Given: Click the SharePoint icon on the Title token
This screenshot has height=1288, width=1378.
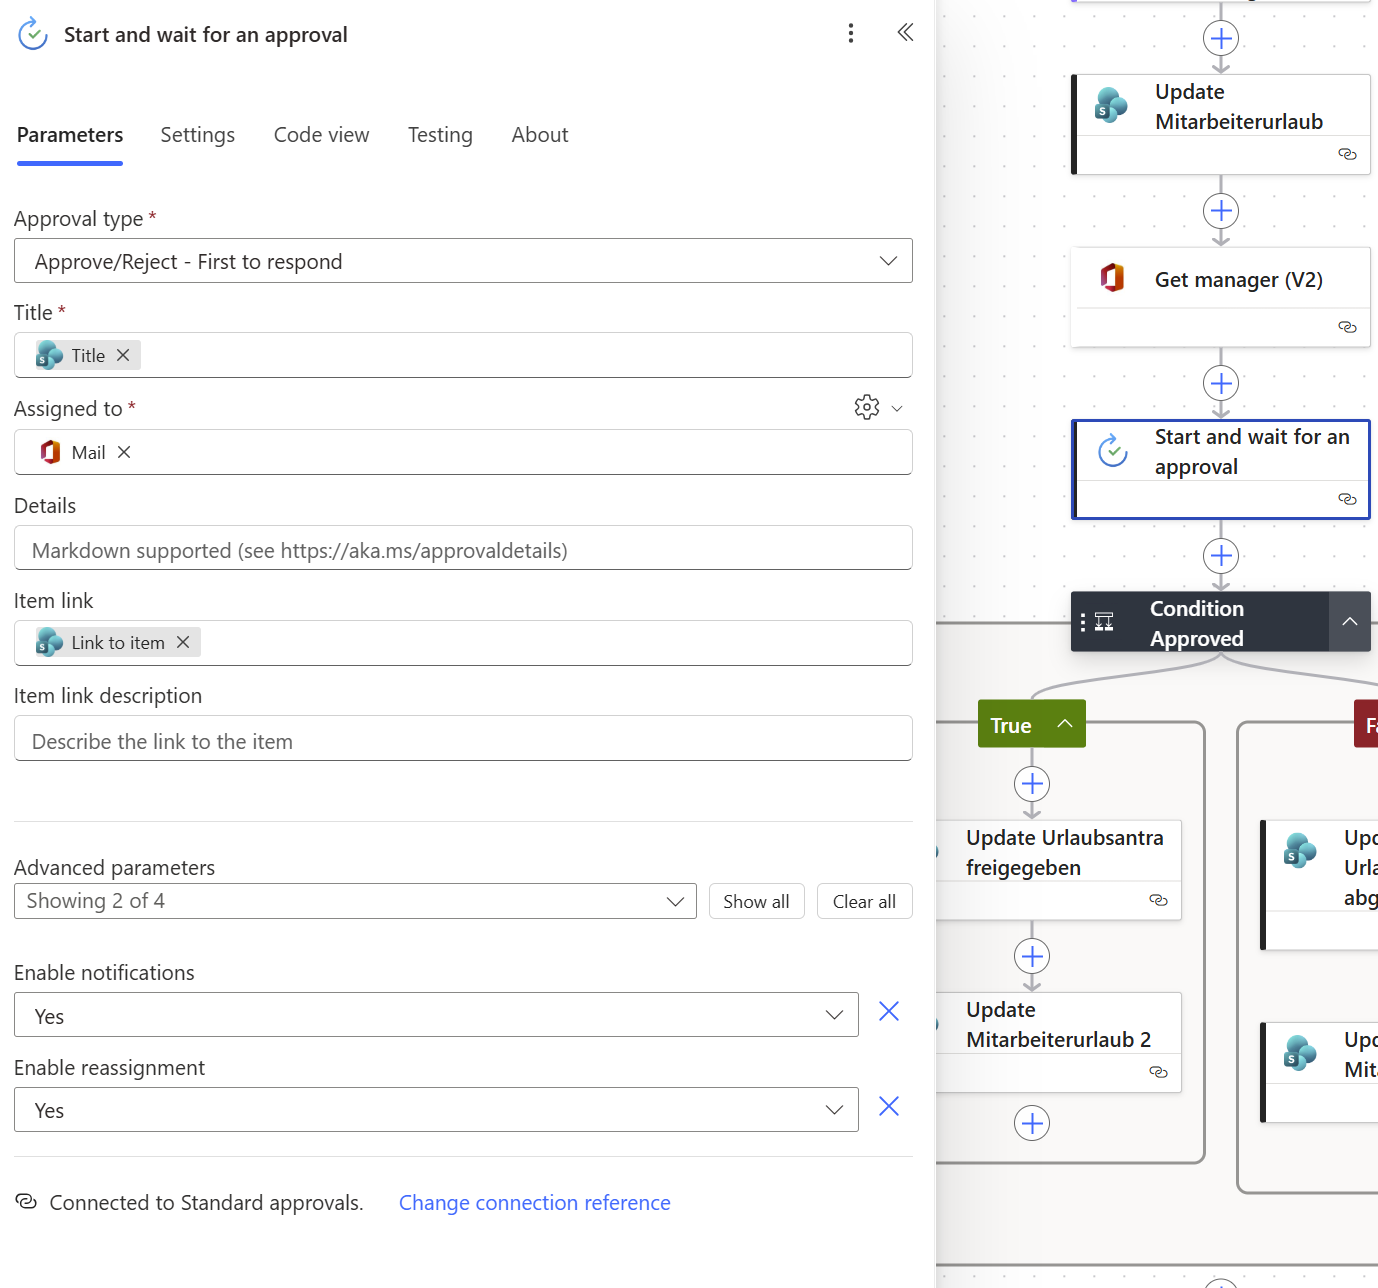Looking at the screenshot, I should point(51,354).
